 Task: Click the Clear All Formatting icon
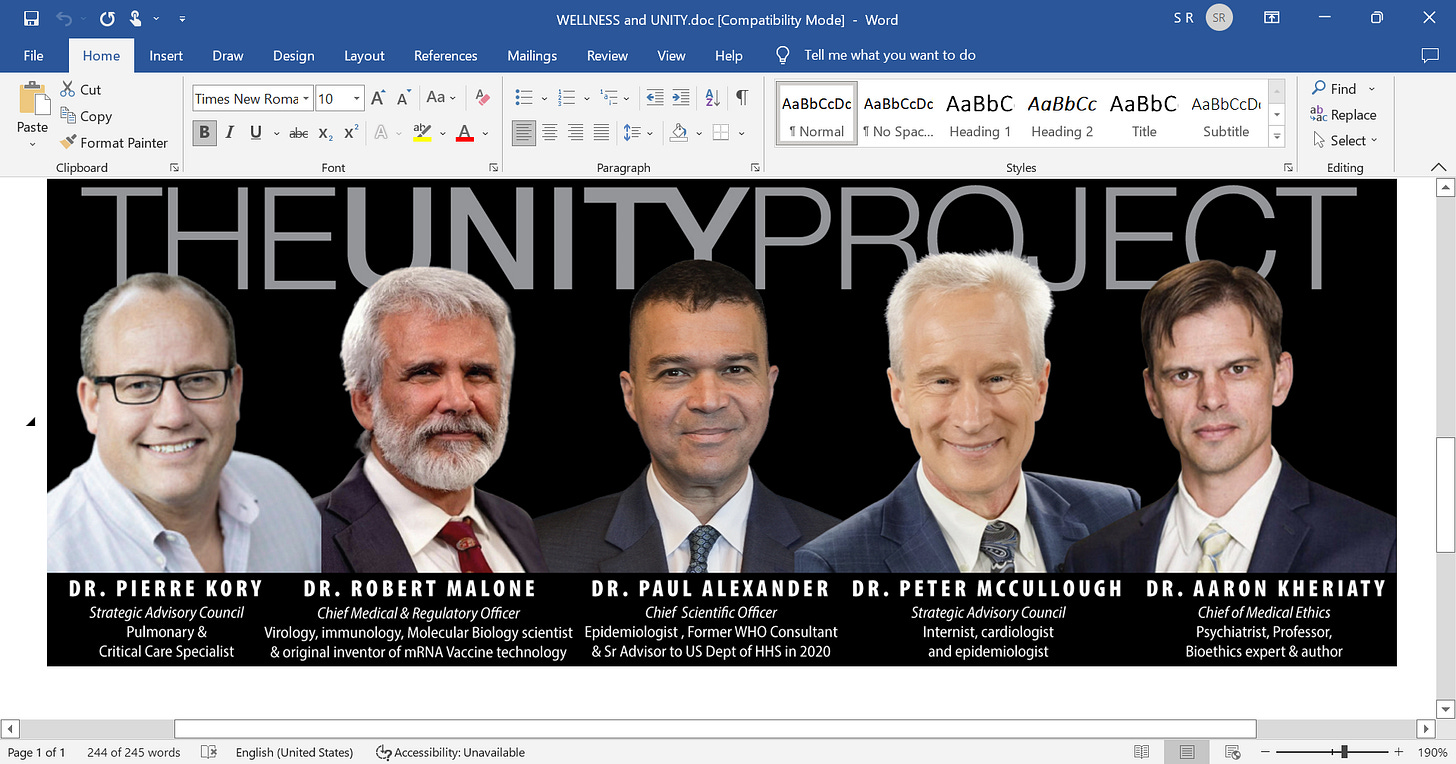click(x=483, y=98)
